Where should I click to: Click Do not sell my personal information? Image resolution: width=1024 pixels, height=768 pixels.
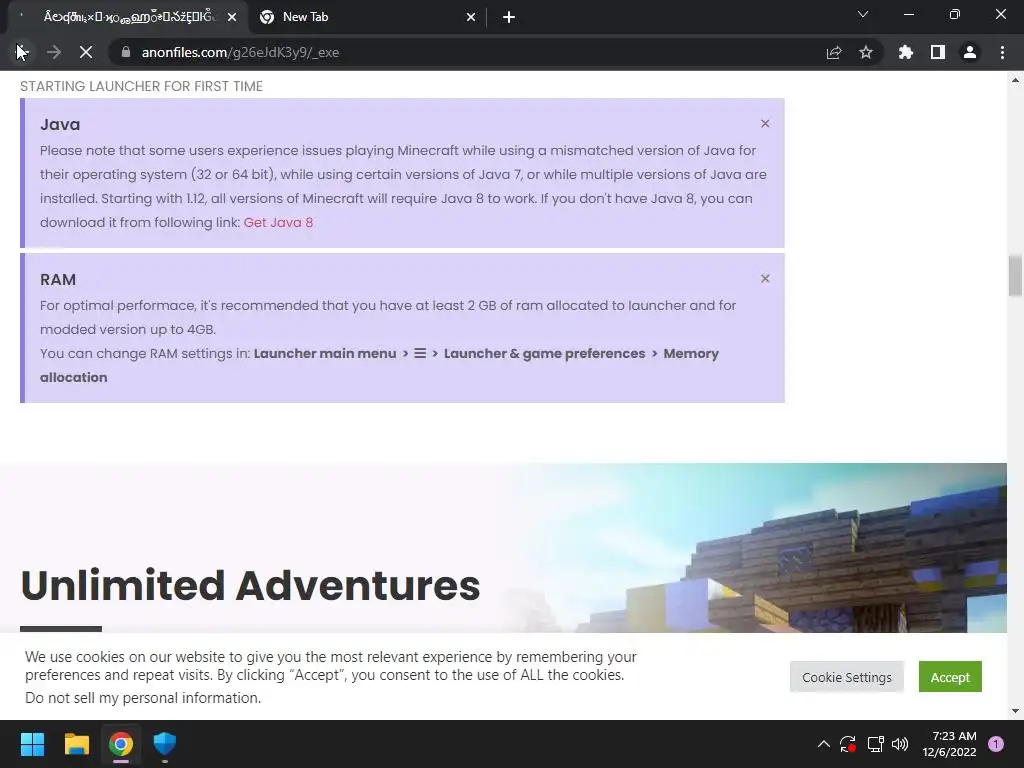143,698
